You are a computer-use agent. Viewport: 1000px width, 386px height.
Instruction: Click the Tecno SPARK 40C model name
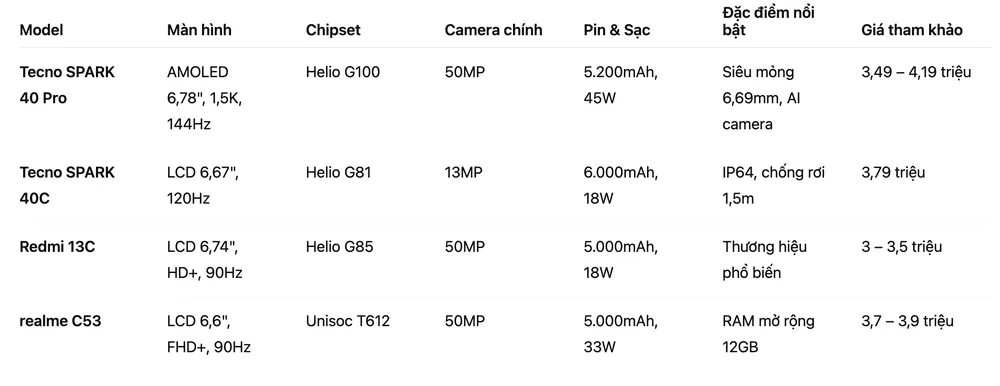point(68,186)
